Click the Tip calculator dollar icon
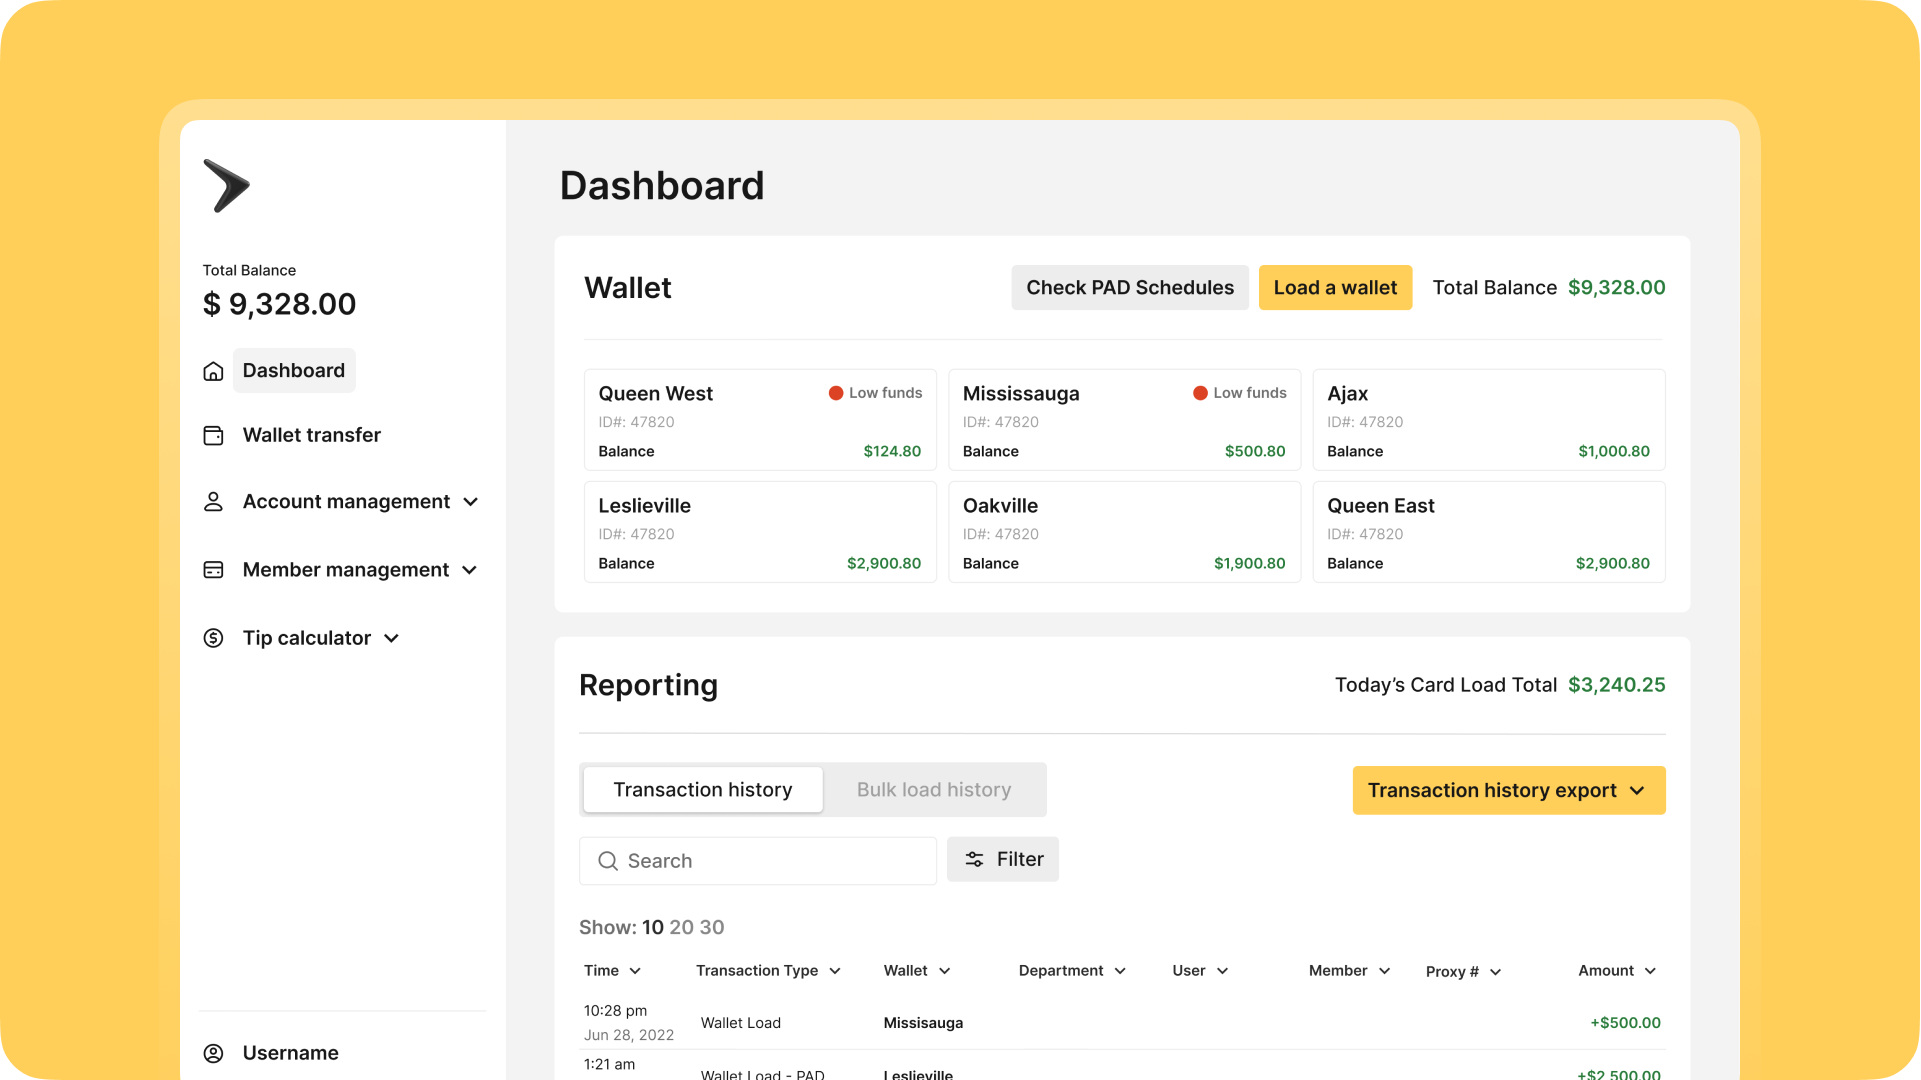The width and height of the screenshot is (1921, 1080). tap(213, 638)
